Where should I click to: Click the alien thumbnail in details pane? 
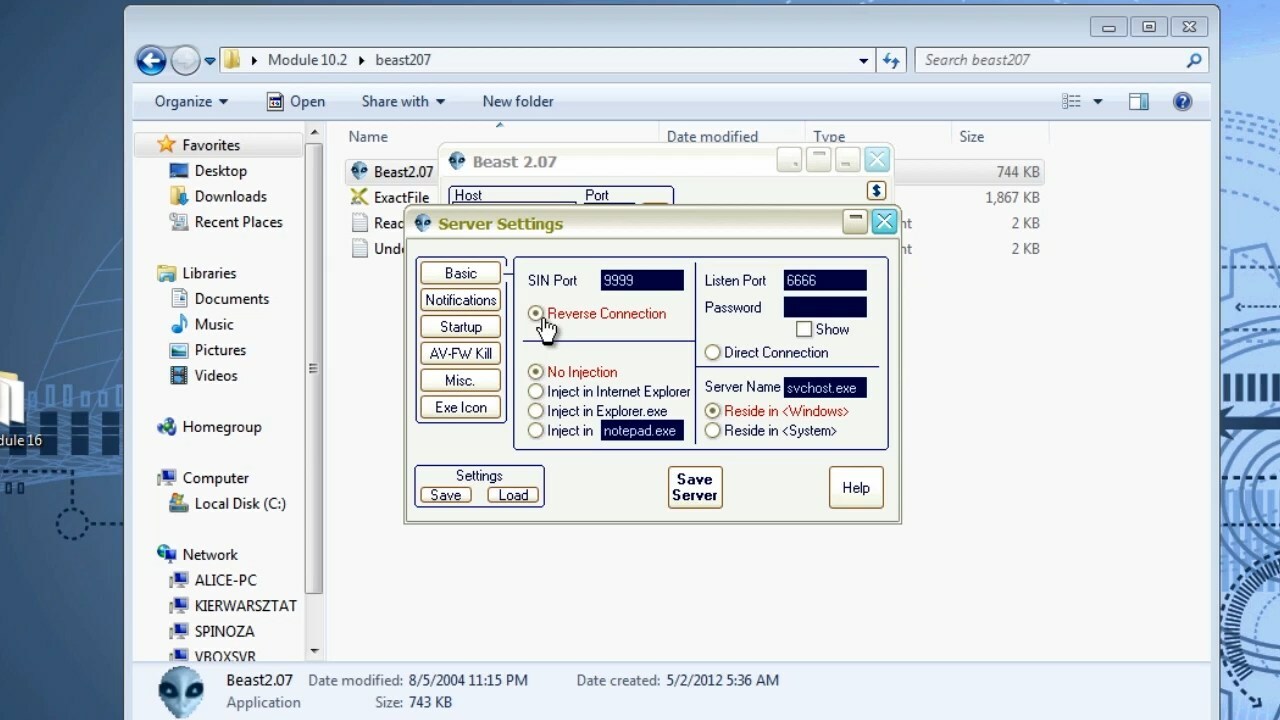coord(181,691)
